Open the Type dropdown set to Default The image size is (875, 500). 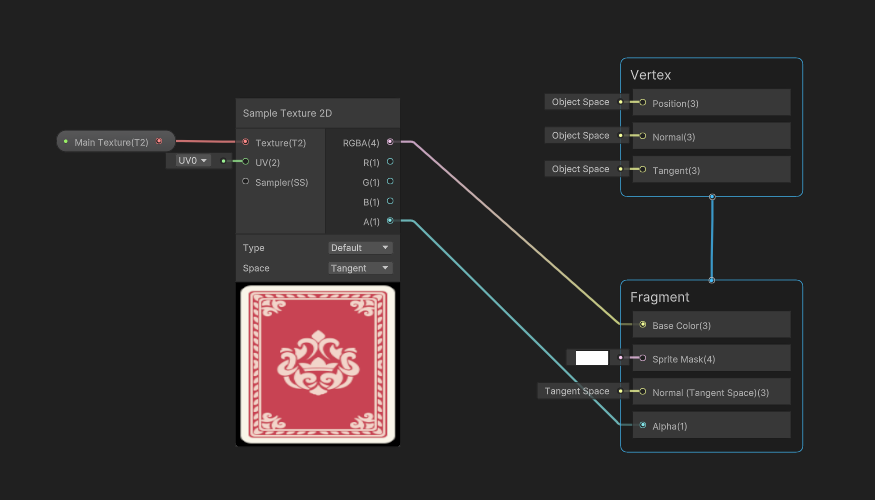[360, 248]
